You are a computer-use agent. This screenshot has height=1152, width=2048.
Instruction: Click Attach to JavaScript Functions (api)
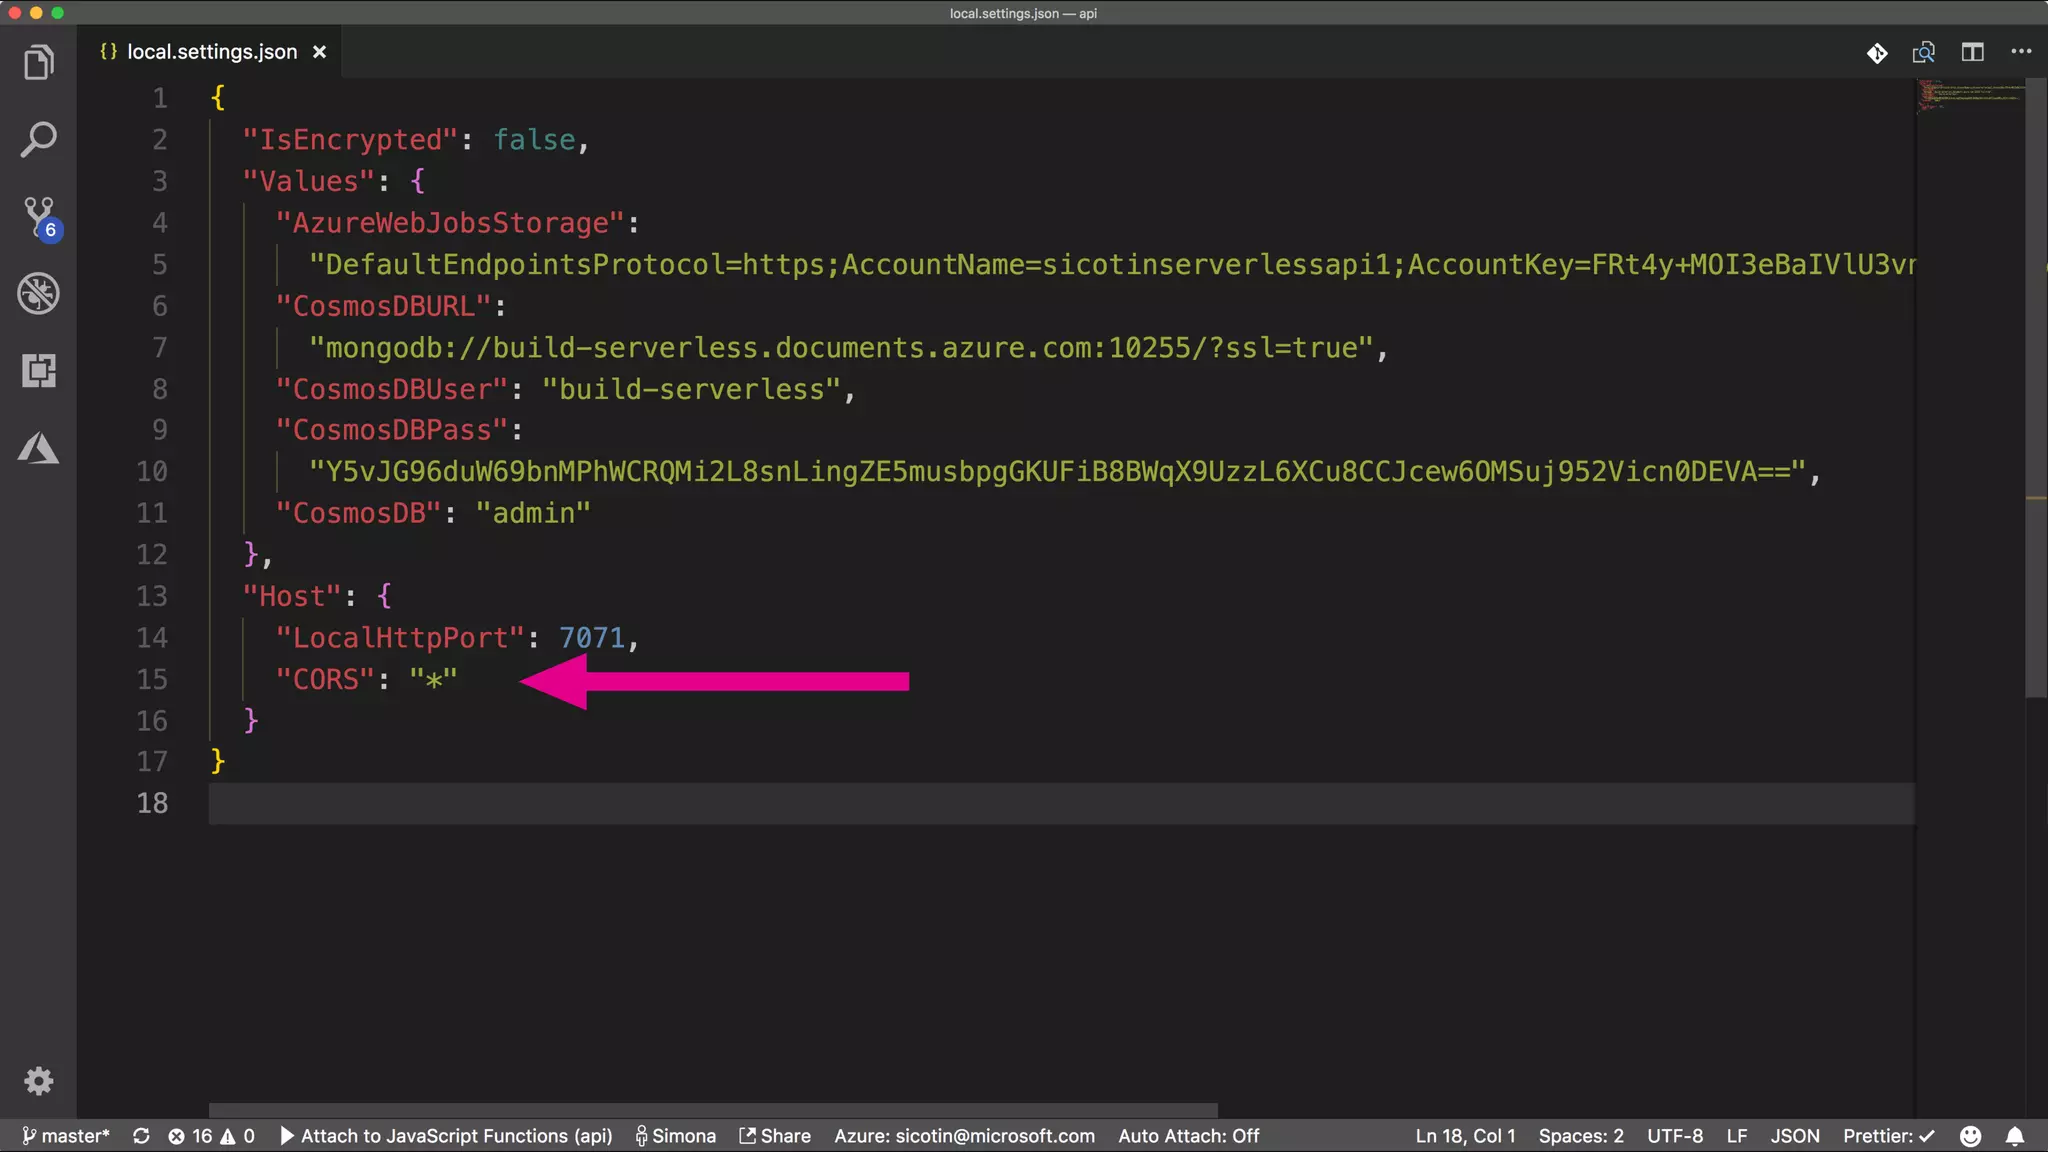tap(446, 1136)
